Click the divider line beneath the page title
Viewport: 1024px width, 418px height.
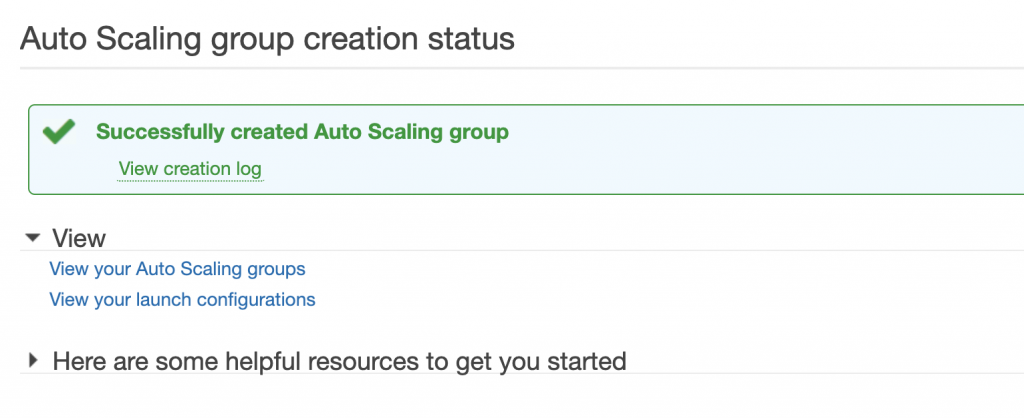tap(500, 68)
